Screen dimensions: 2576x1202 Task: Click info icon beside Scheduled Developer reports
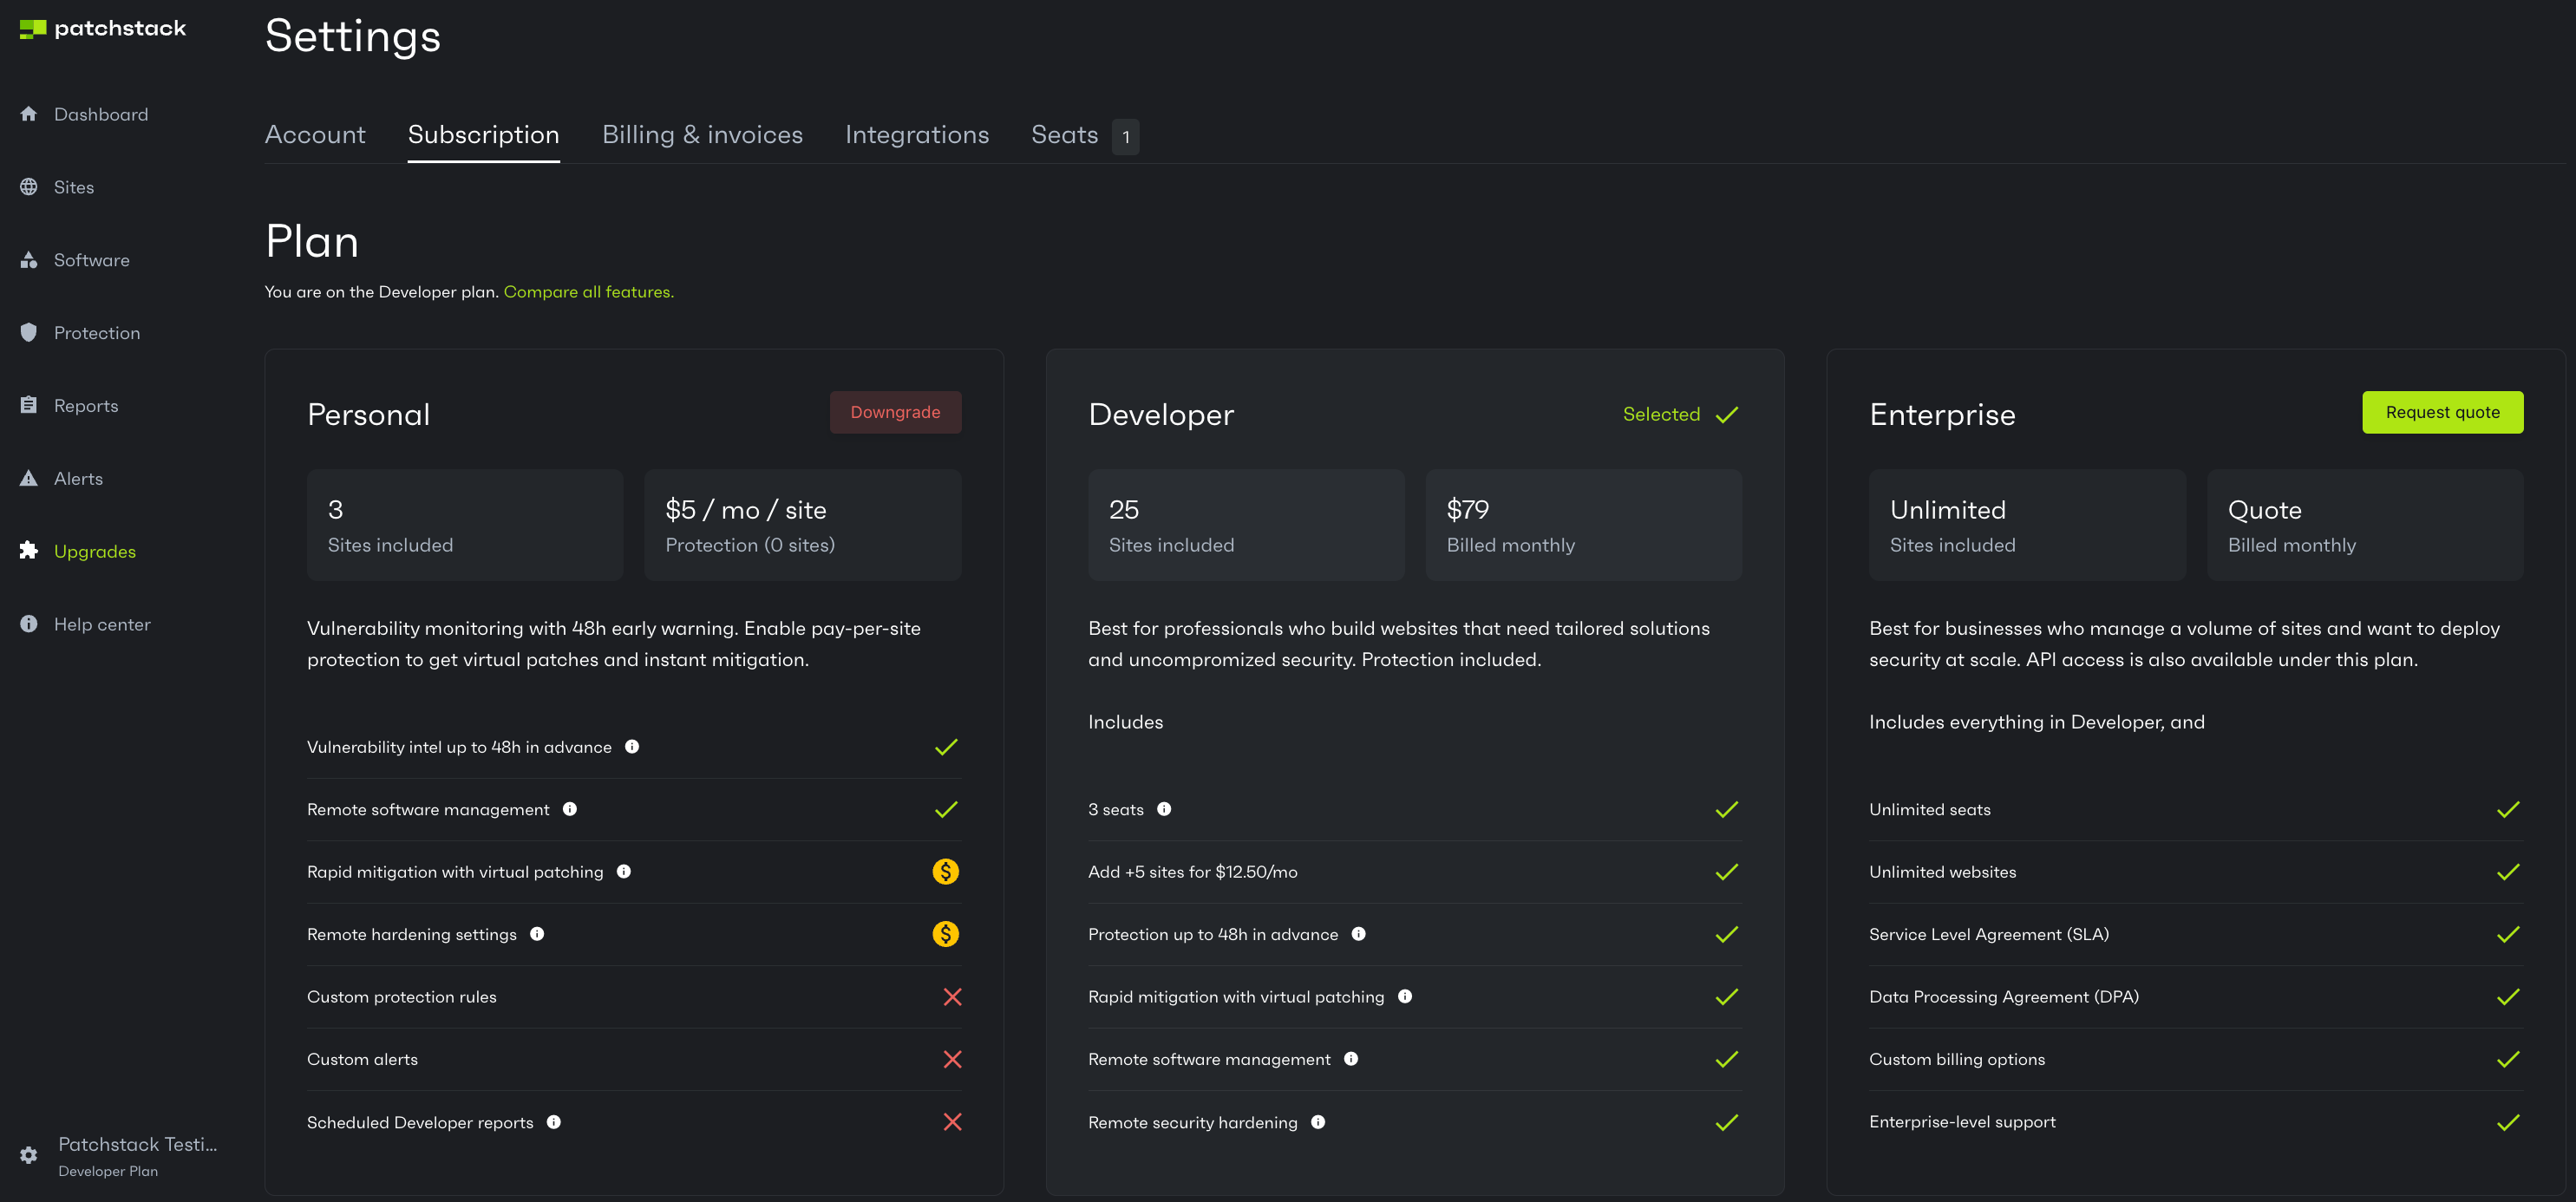[554, 1122]
